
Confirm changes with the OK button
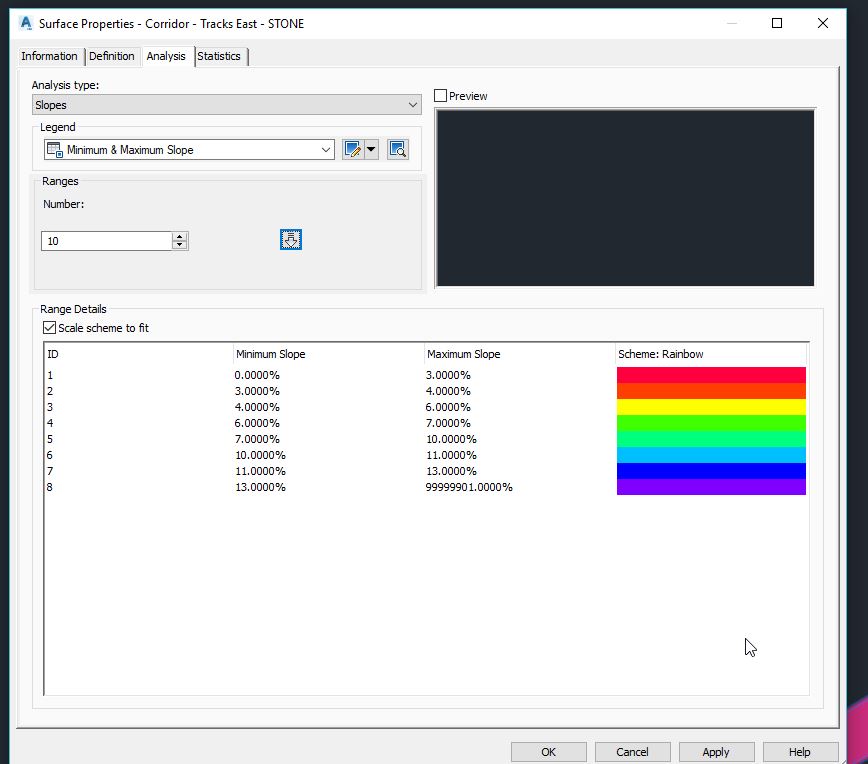tap(548, 751)
